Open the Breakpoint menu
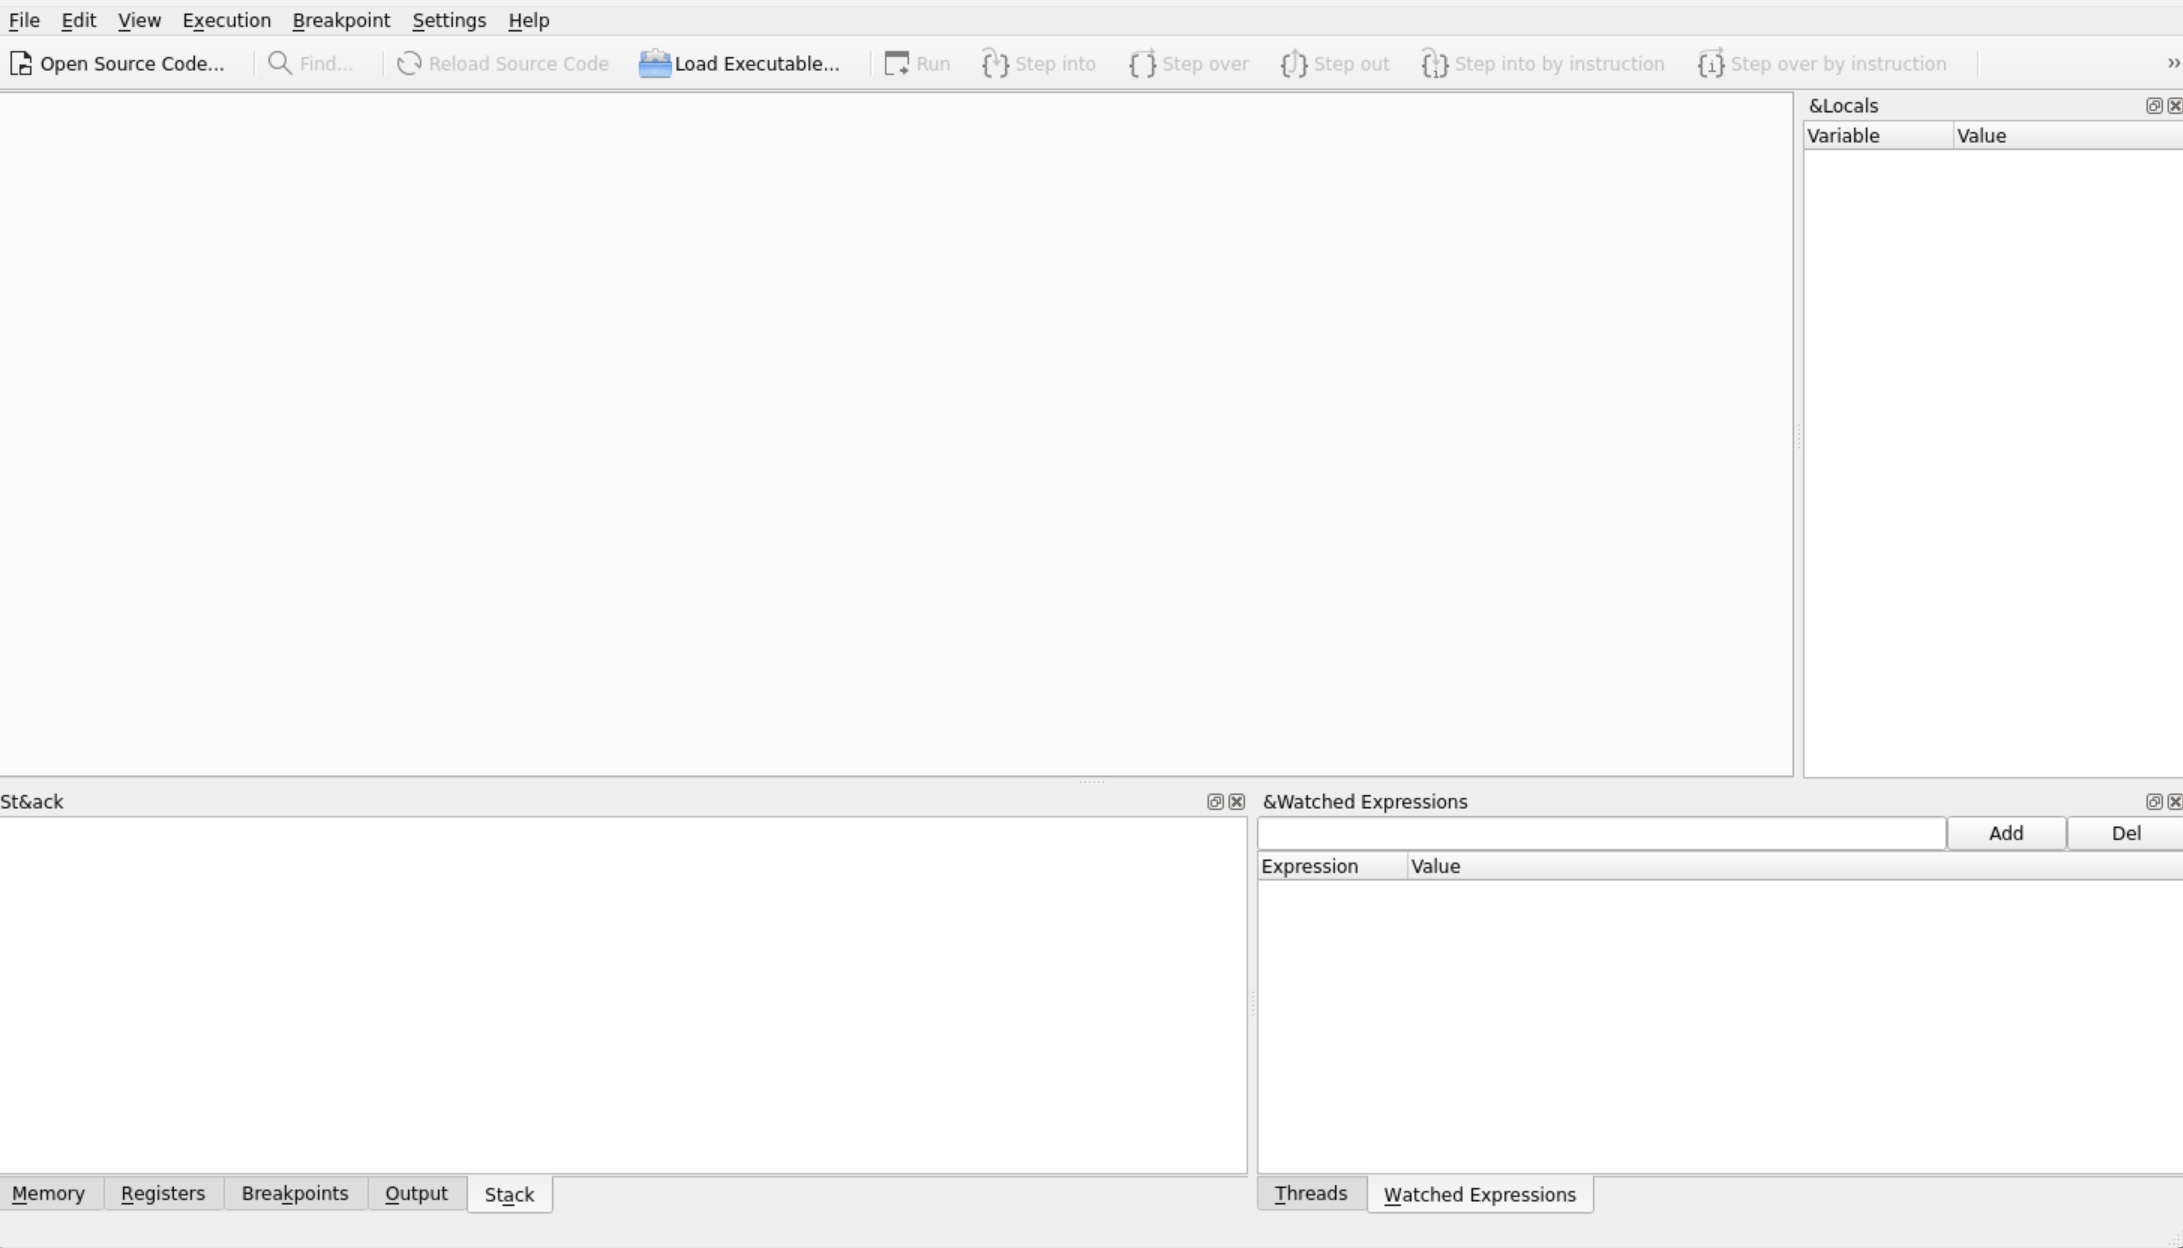 (x=341, y=20)
